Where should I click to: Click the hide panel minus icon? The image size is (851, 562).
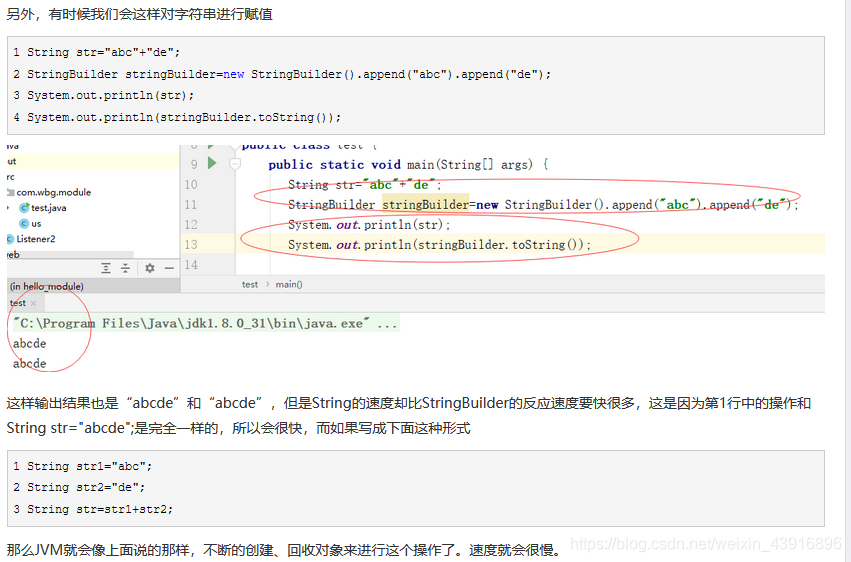point(169,268)
